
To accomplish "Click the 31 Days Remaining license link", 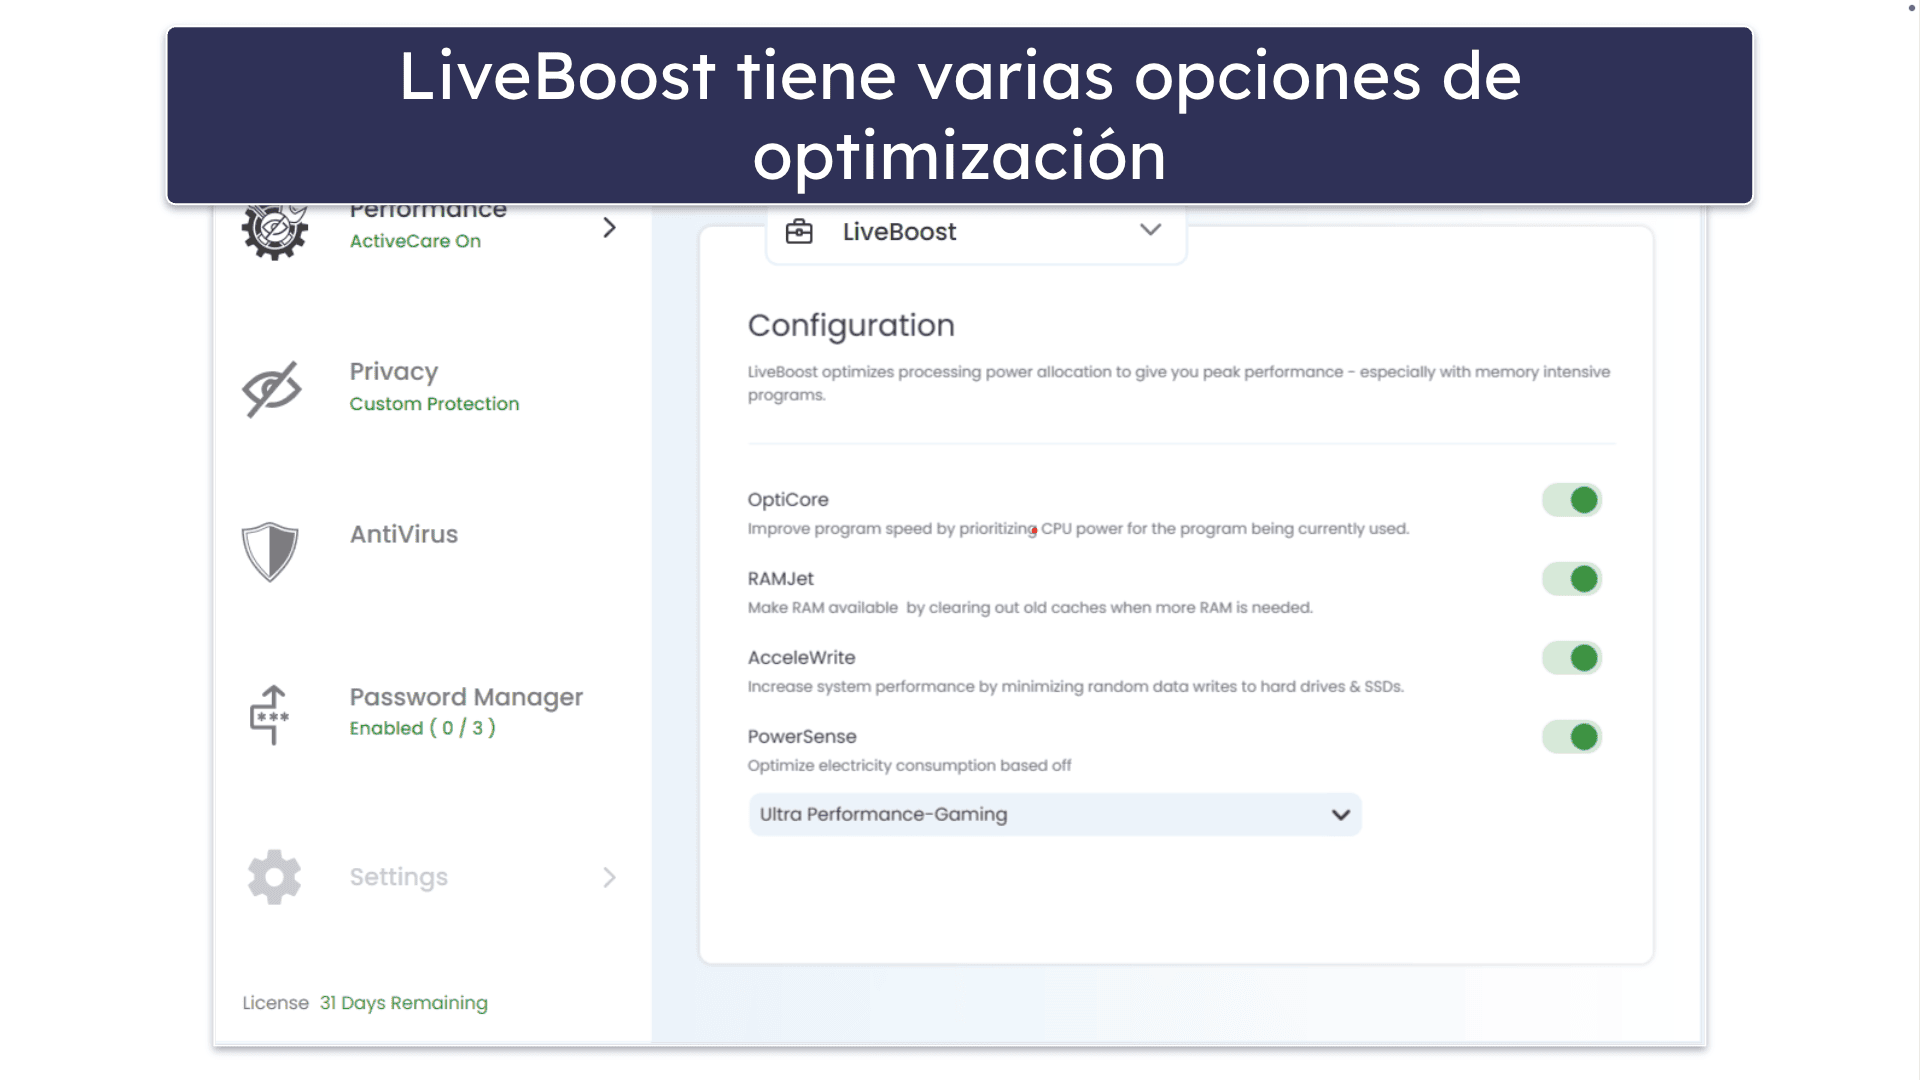I will [x=404, y=1003].
